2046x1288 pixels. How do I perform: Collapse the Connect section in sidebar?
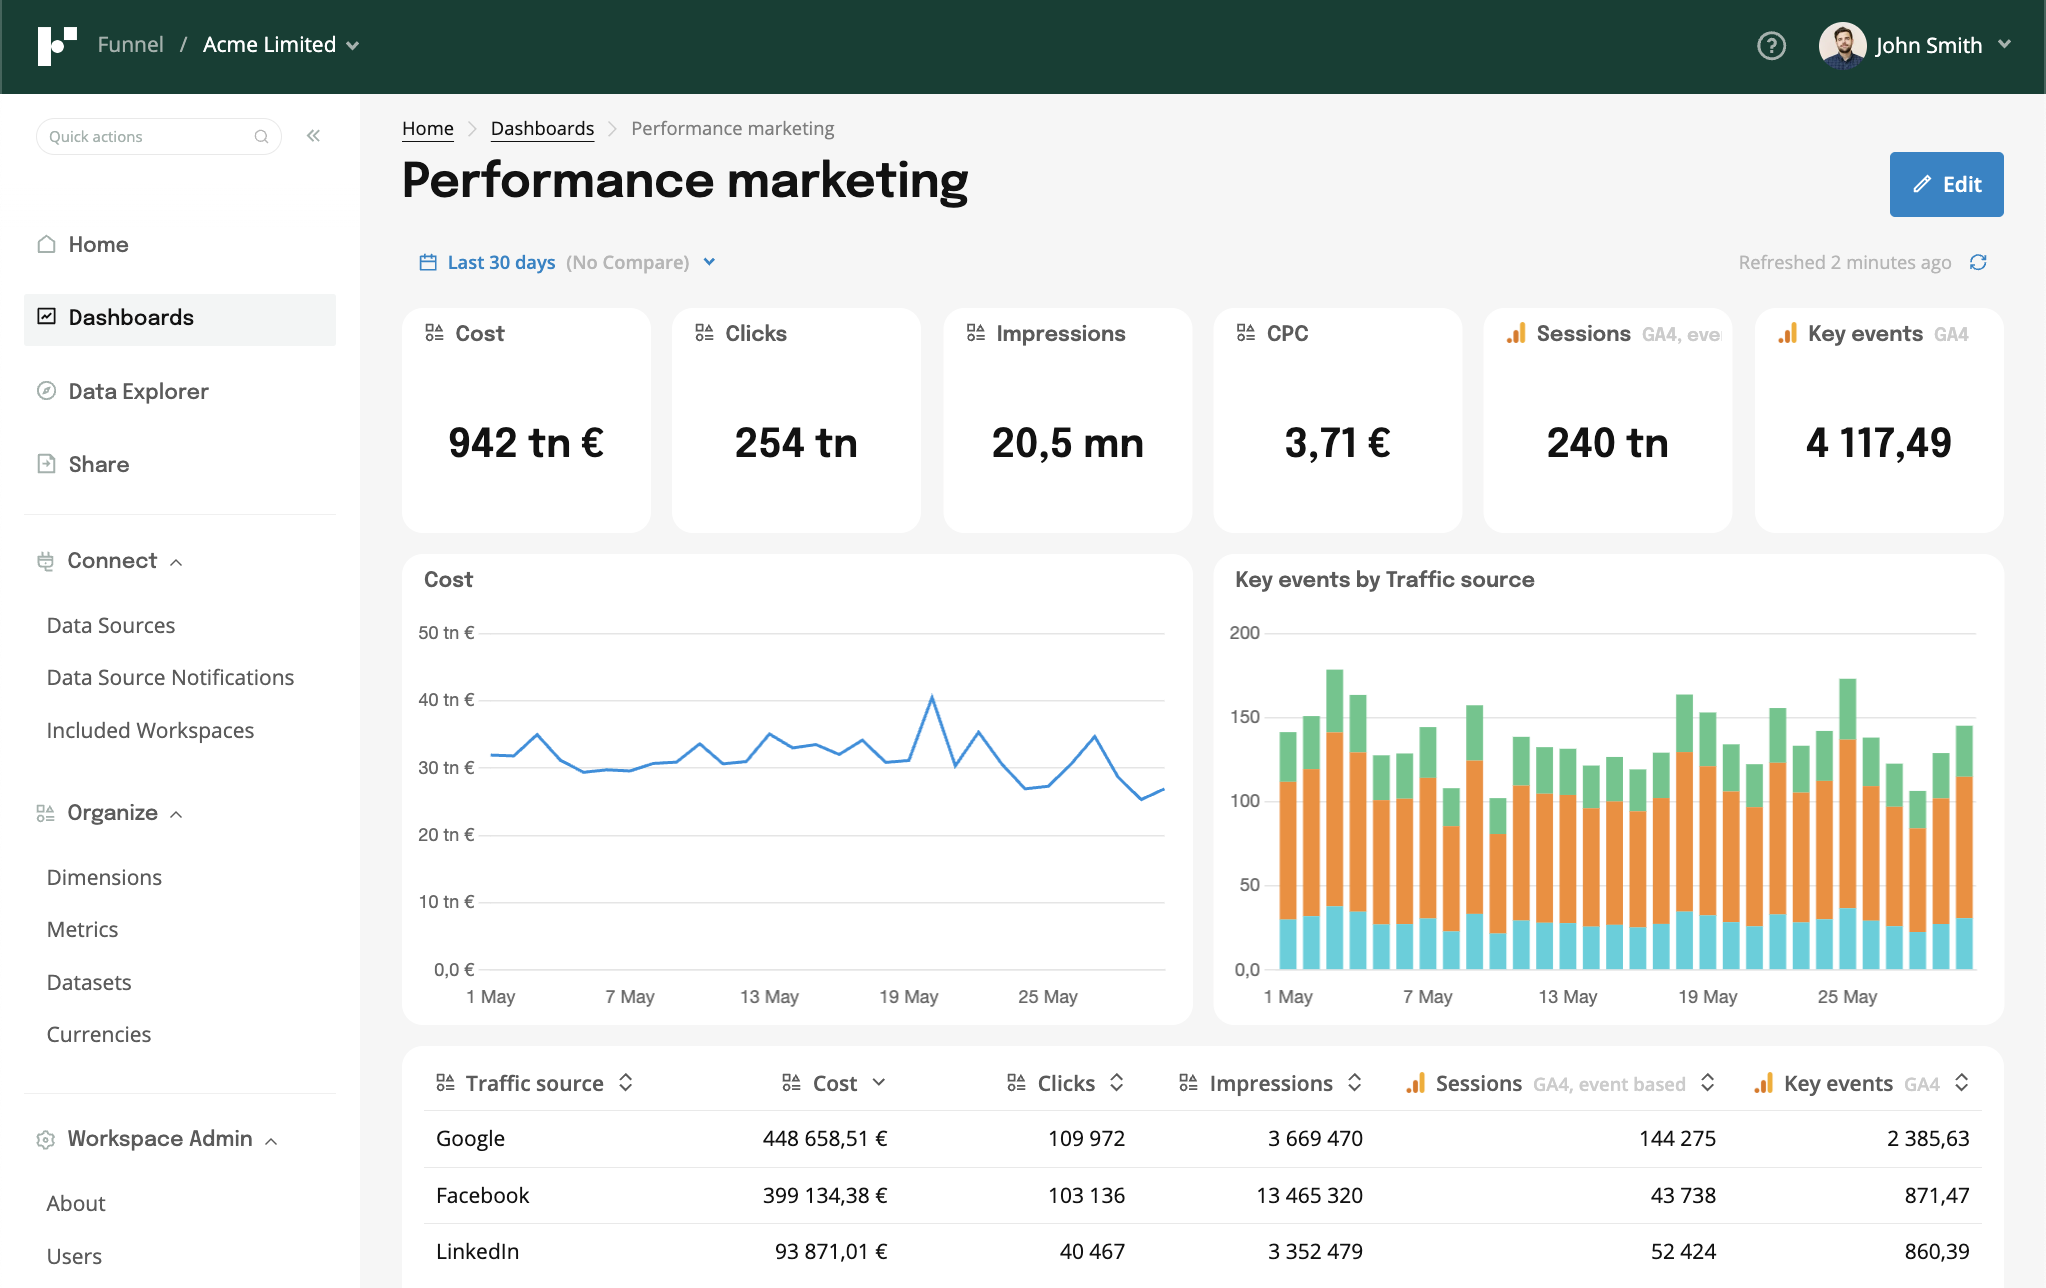tap(178, 561)
